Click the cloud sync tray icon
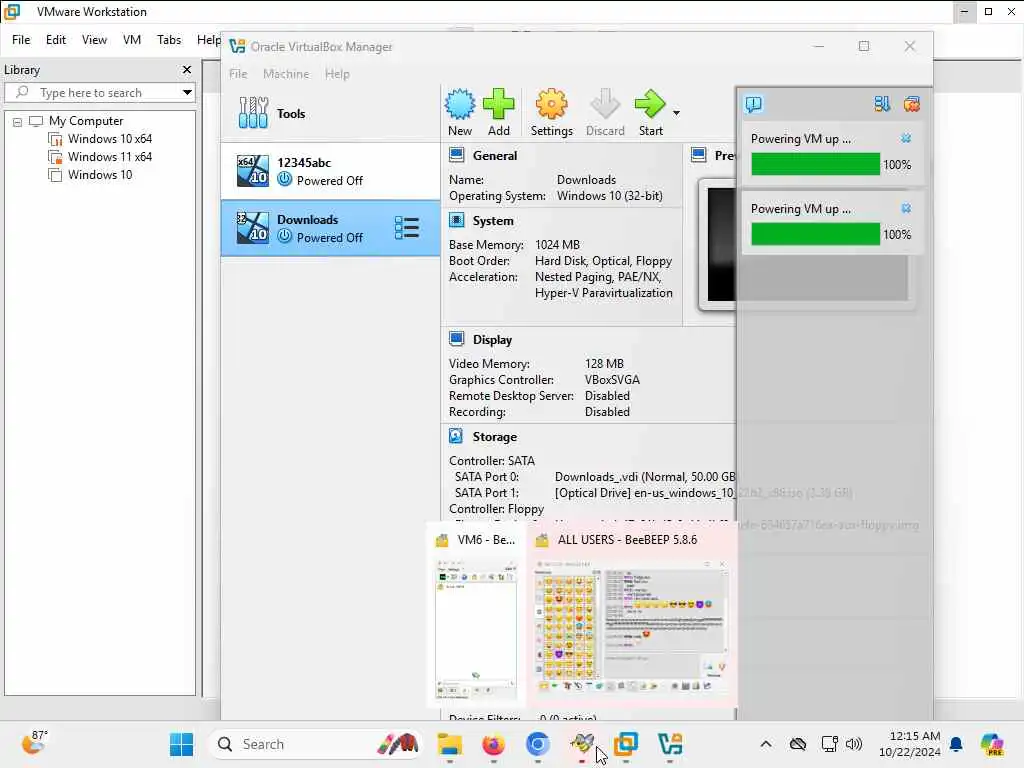1024x768 pixels. (797, 744)
